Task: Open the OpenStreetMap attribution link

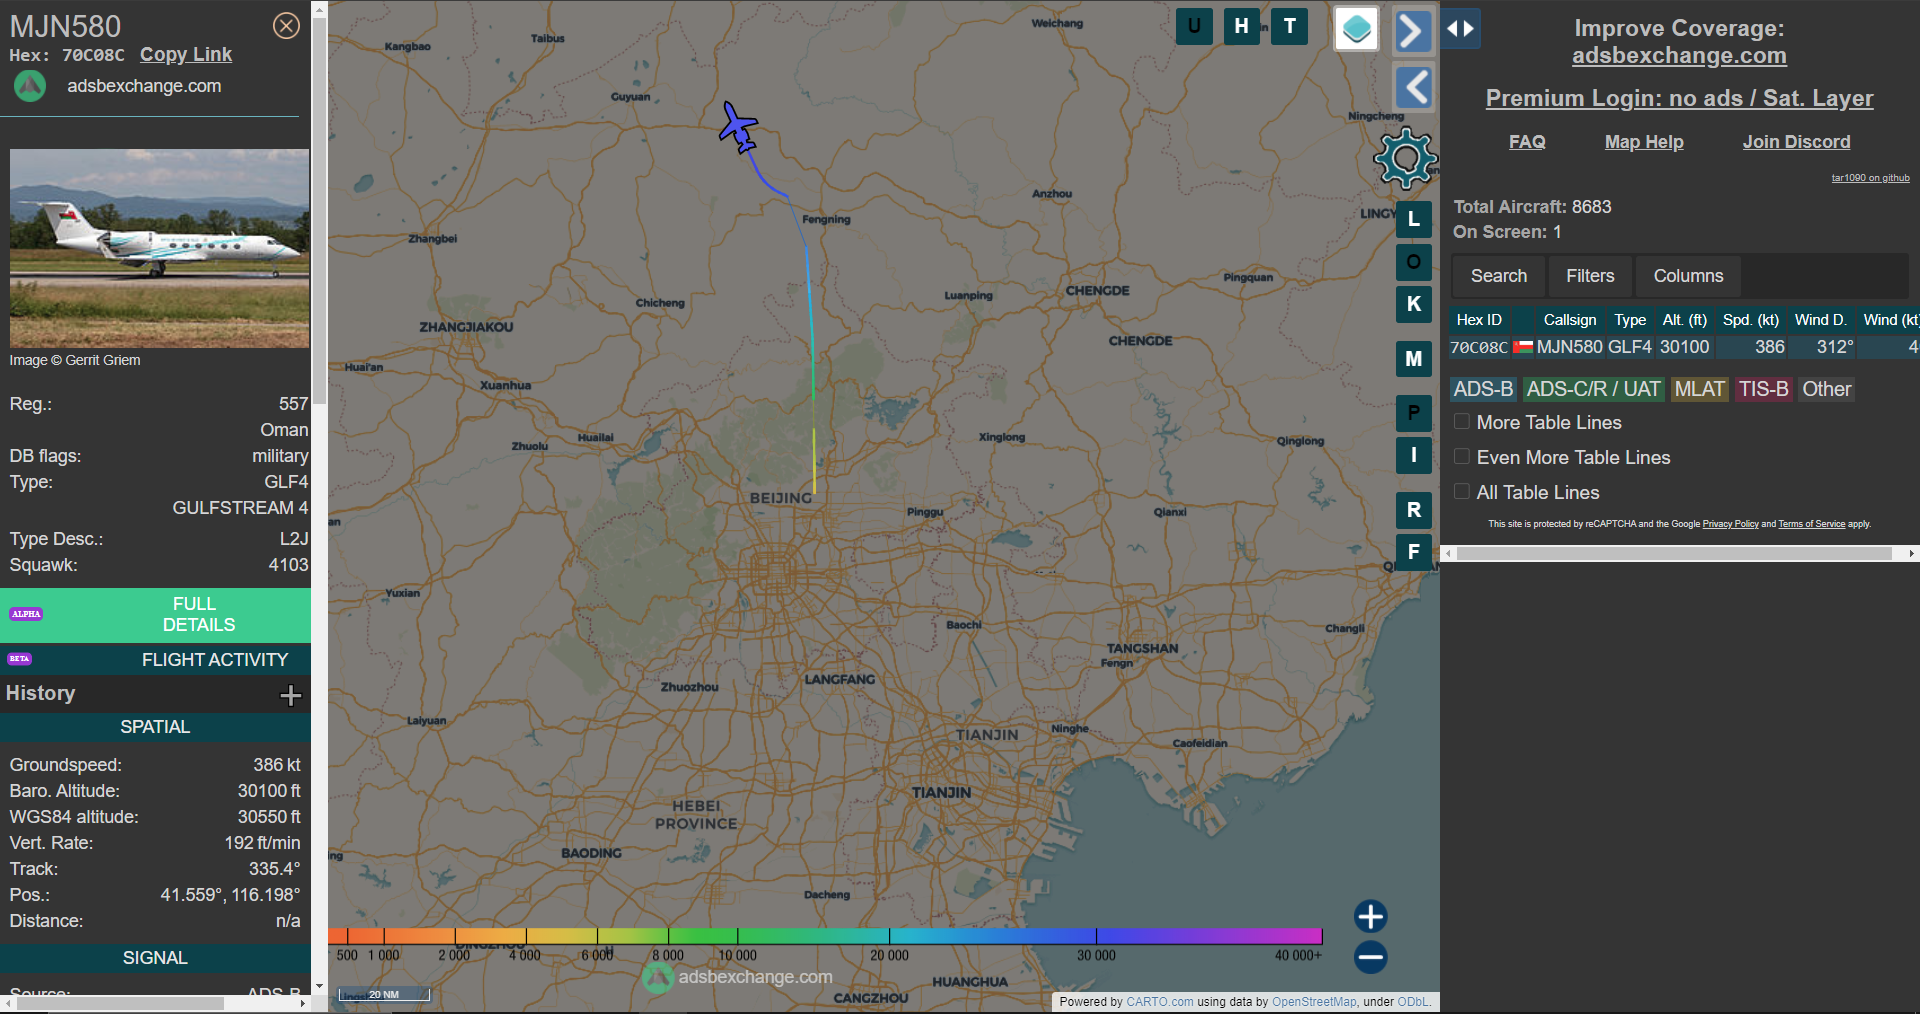Action: click(x=1314, y=1002)
